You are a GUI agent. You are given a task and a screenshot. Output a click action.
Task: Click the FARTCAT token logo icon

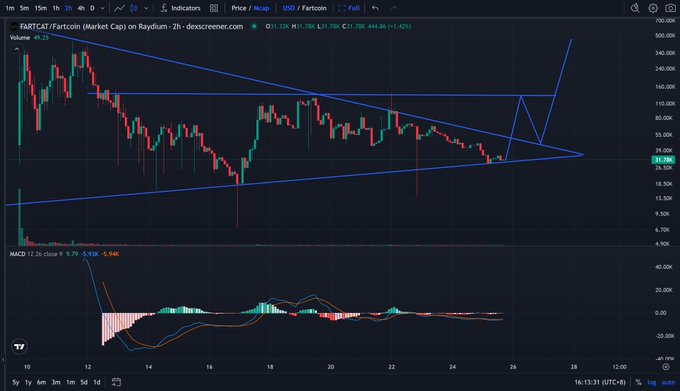(x=14, y=26)
